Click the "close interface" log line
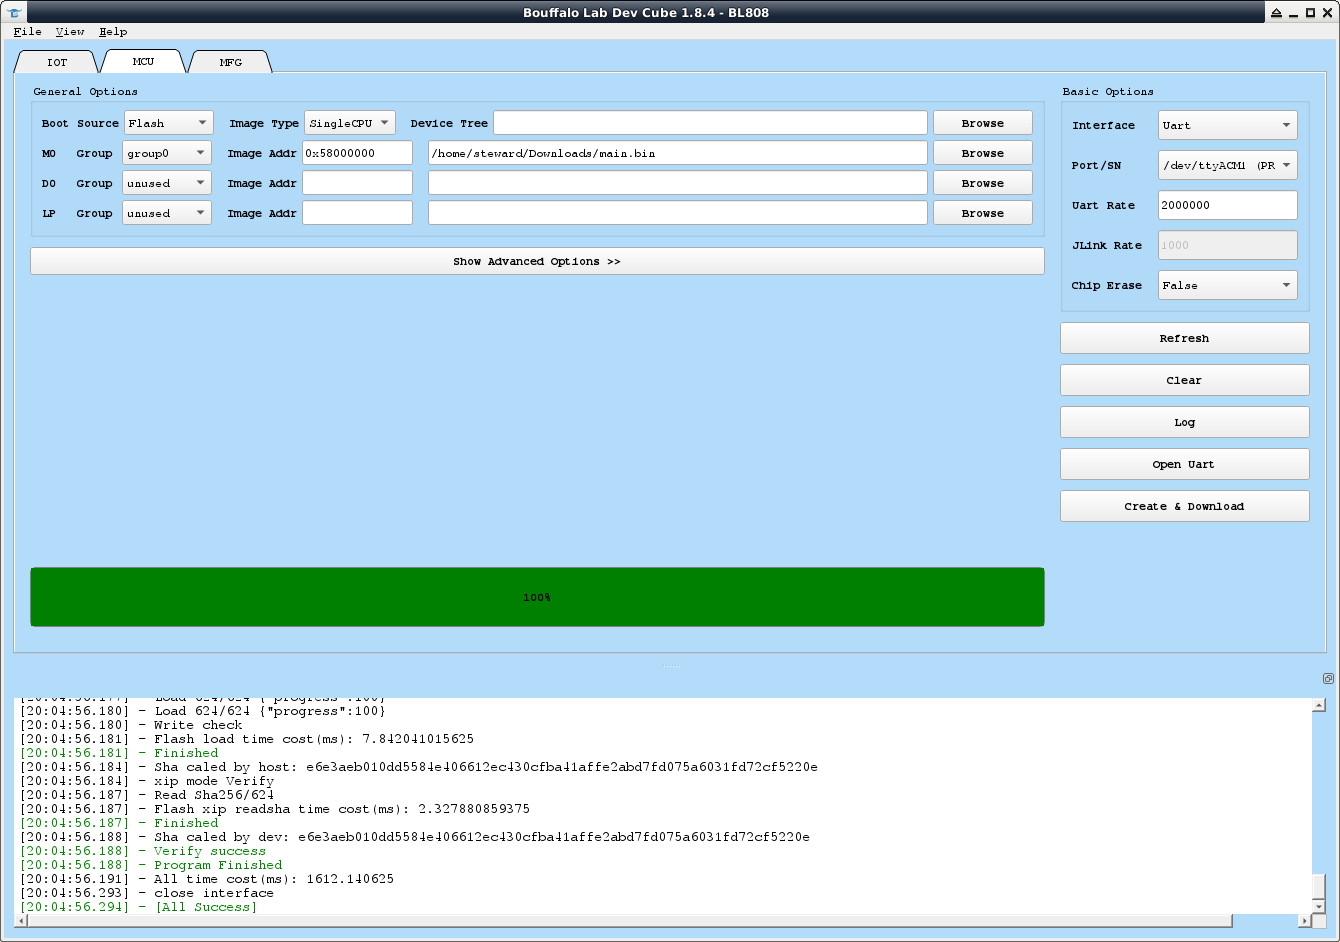The height and width of the screenshot is (942, 1340). point(147,893)
